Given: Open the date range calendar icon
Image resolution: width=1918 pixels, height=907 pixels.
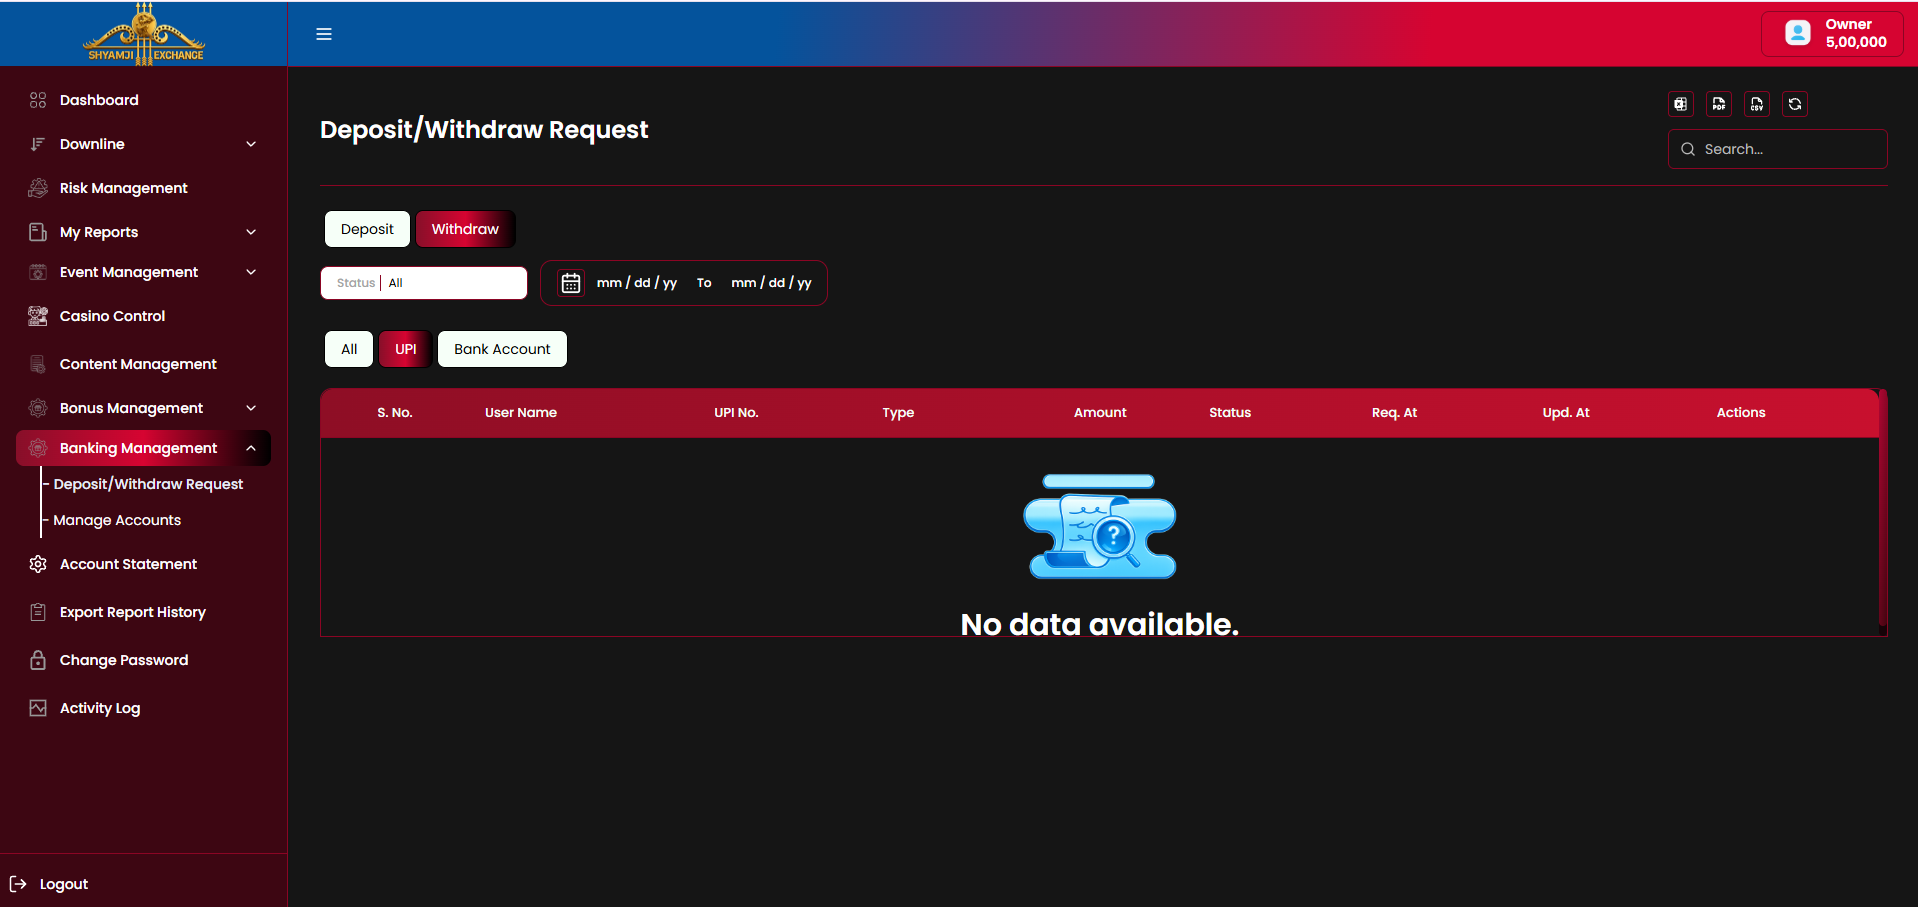Looking at the screenshot, I should (571, 283).
